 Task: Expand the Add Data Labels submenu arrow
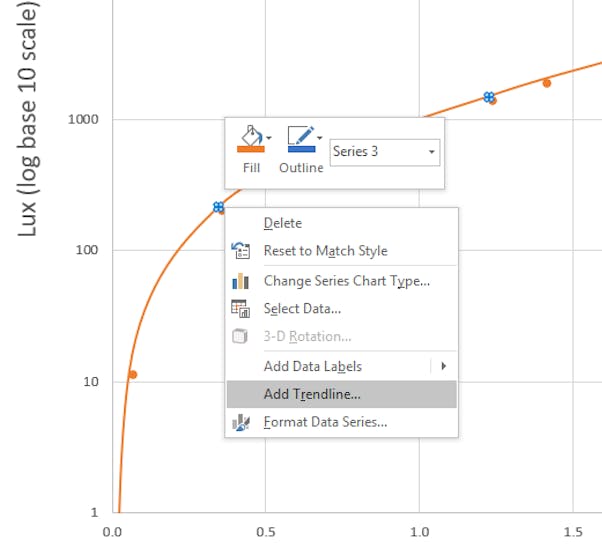(x=443, y=366)
